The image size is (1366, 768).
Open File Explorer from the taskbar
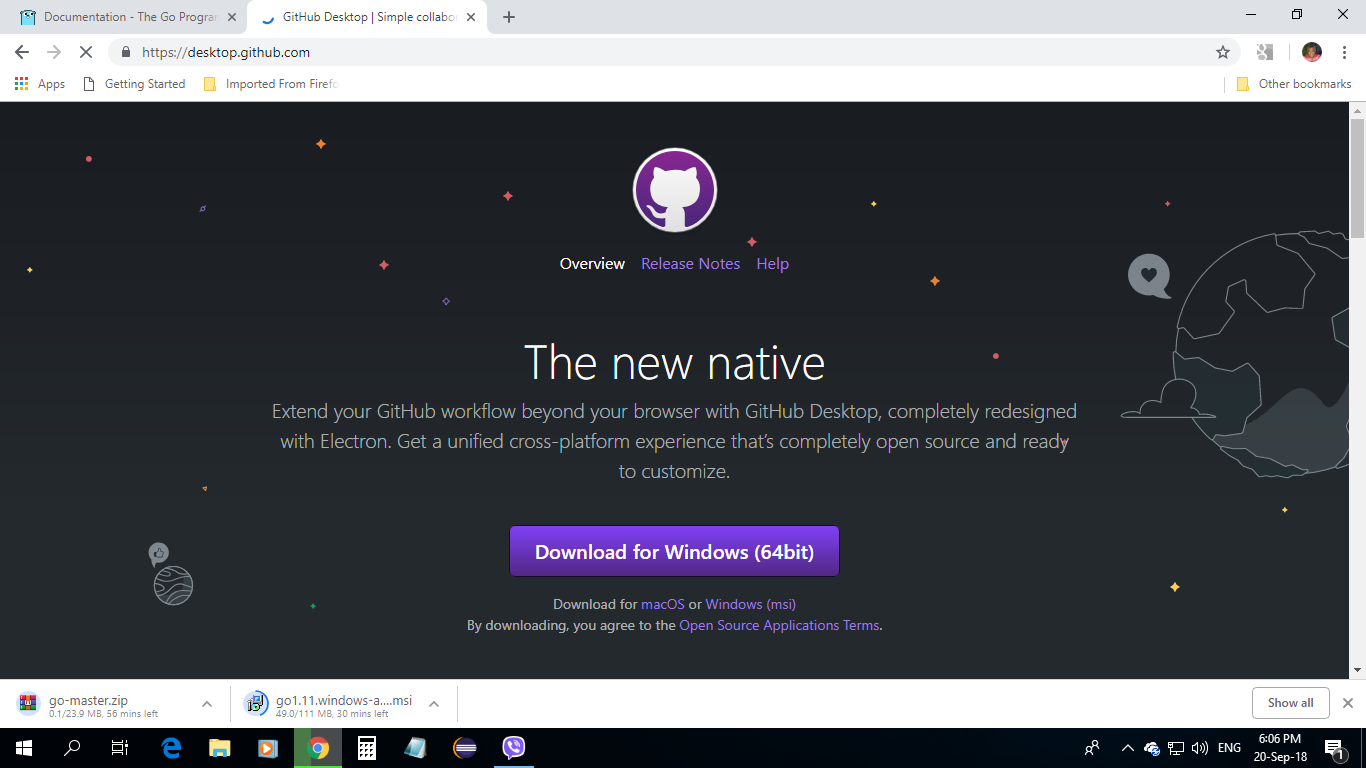219,748
